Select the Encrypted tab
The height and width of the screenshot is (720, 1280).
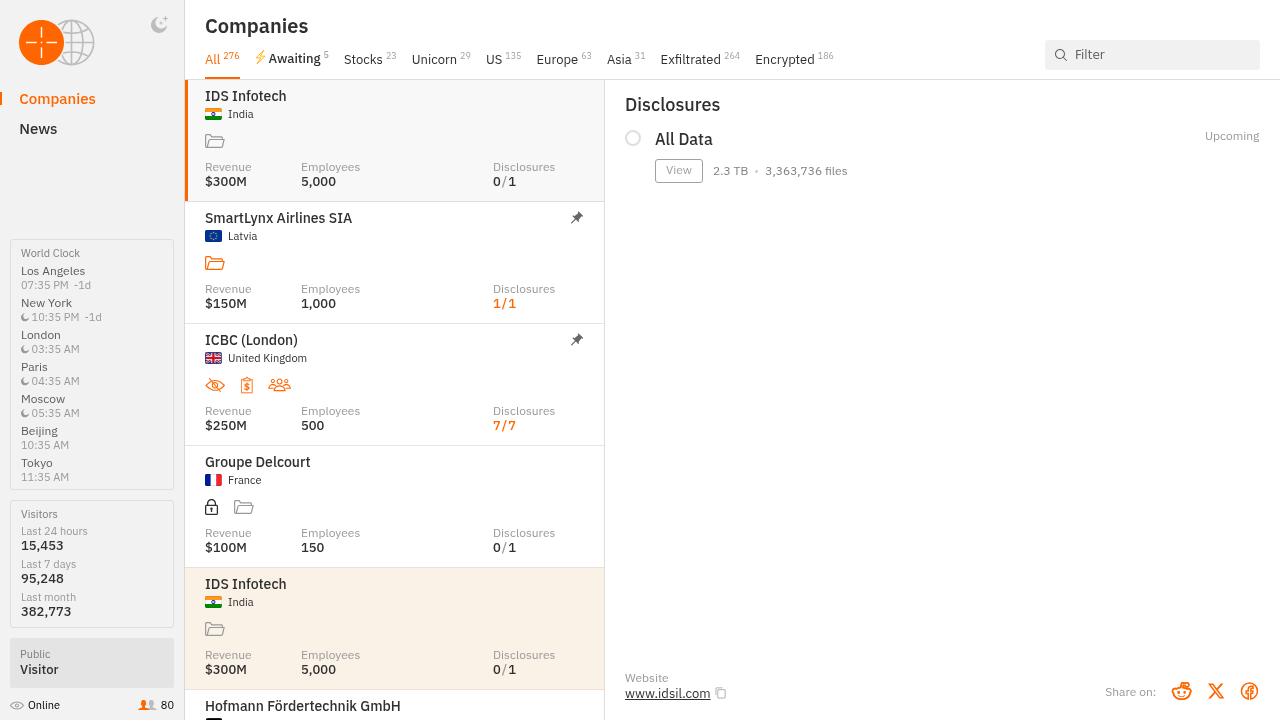794,59
